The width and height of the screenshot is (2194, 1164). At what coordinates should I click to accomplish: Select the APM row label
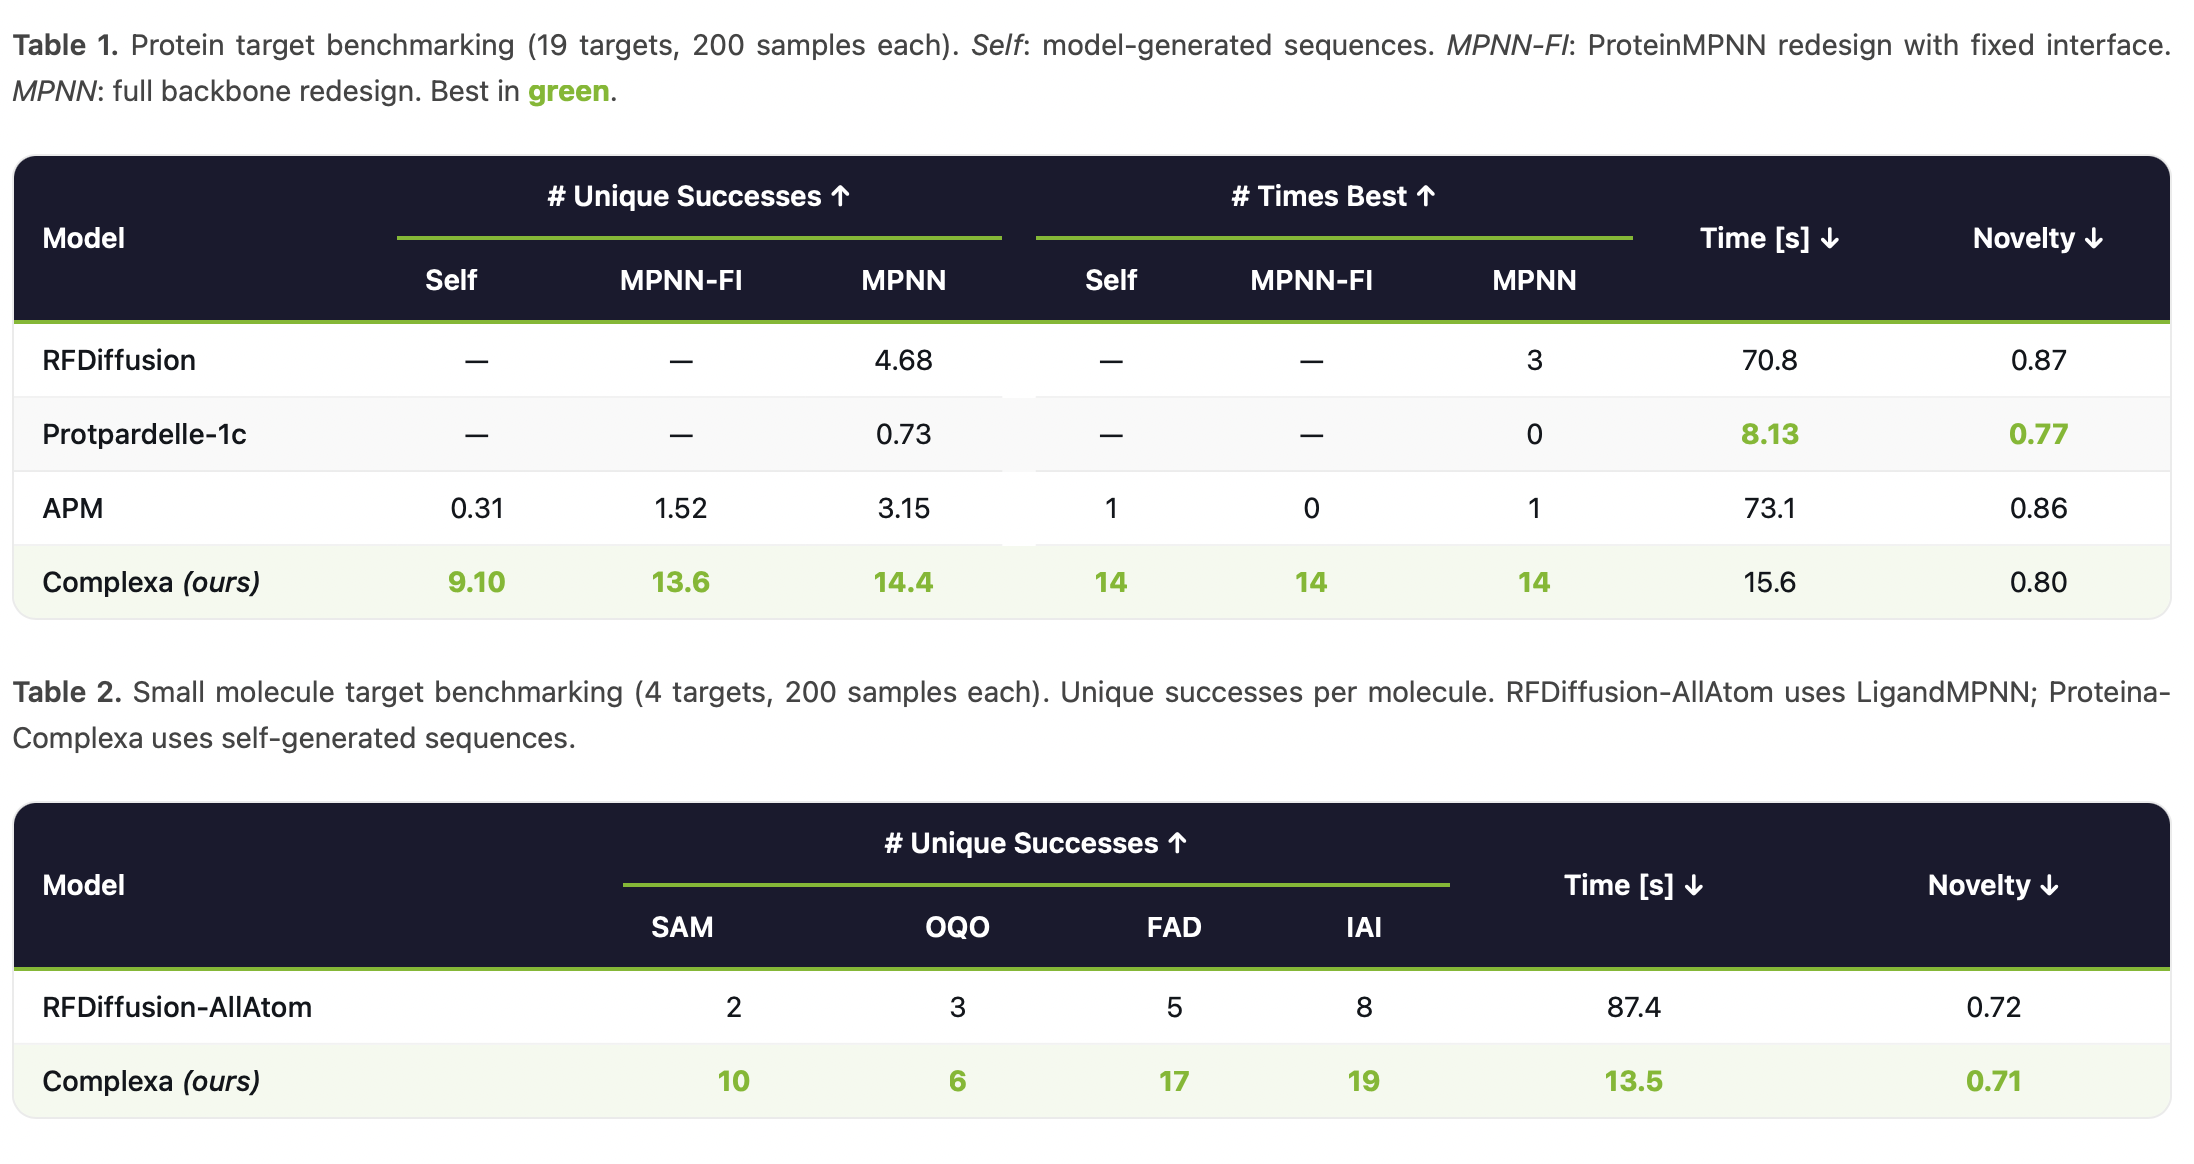point(73,508)
